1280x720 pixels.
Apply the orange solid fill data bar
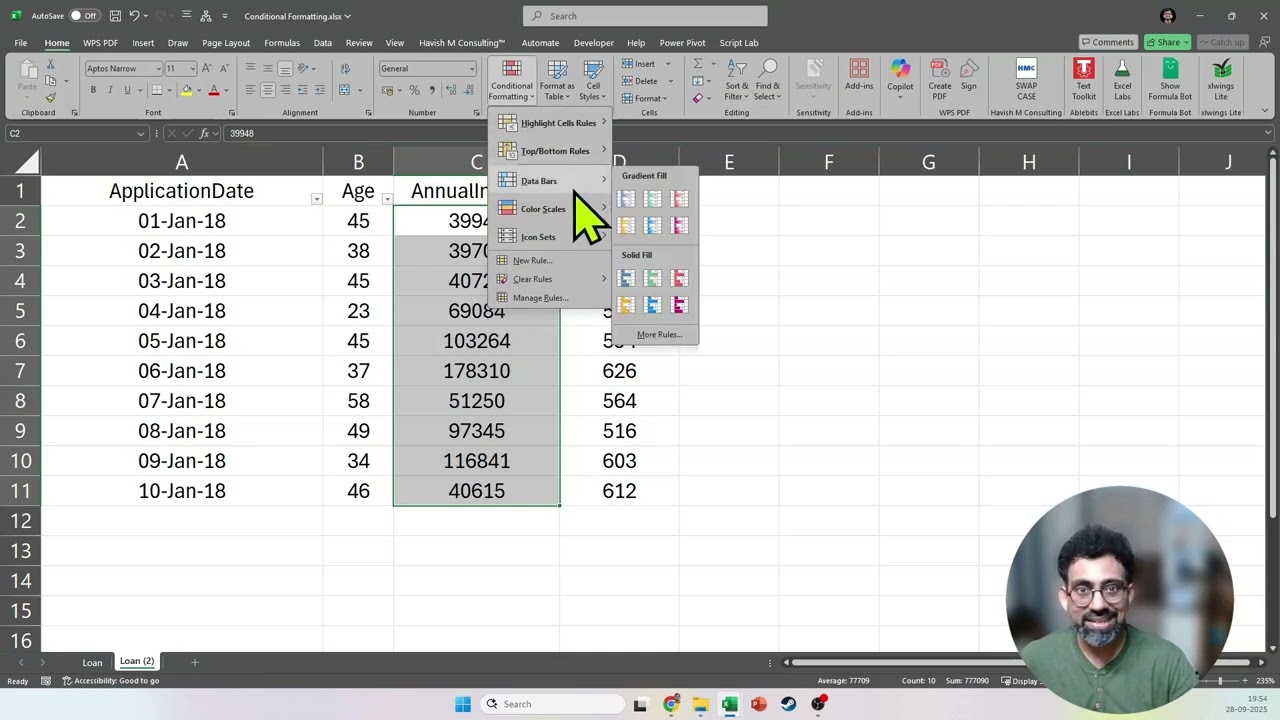click(626, 305)
